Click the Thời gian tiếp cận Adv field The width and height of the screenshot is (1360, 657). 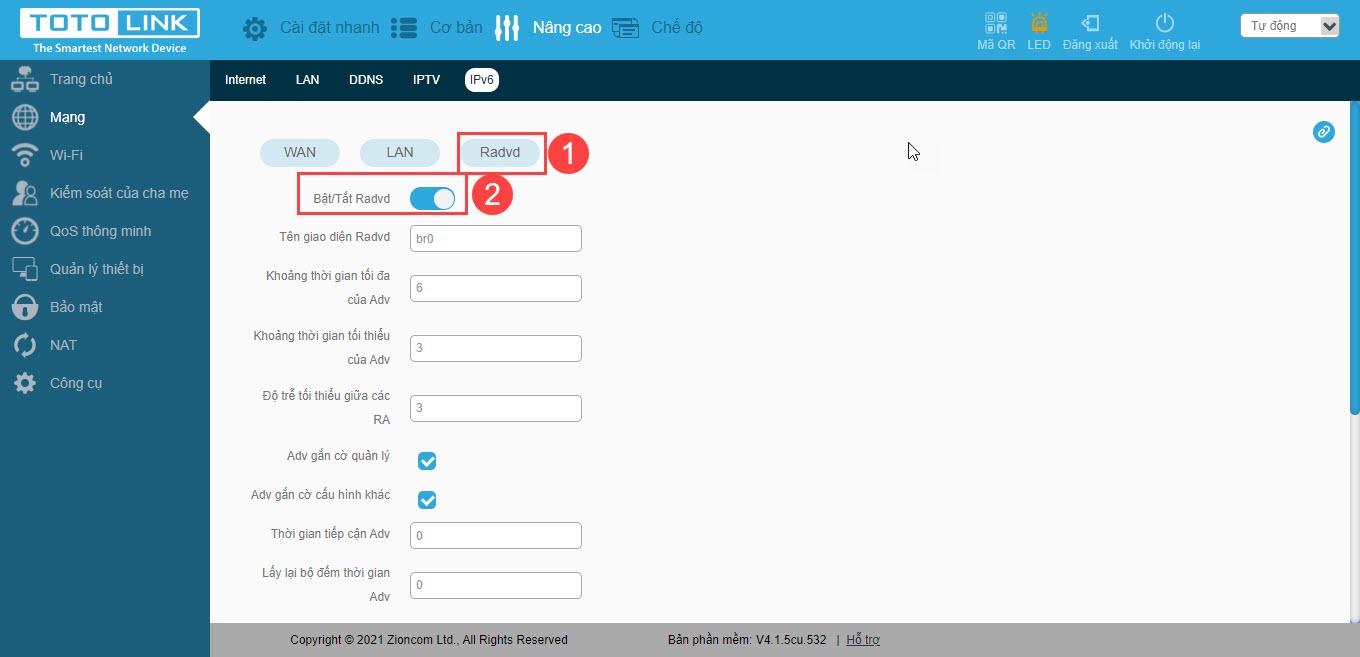pos(496,535)
